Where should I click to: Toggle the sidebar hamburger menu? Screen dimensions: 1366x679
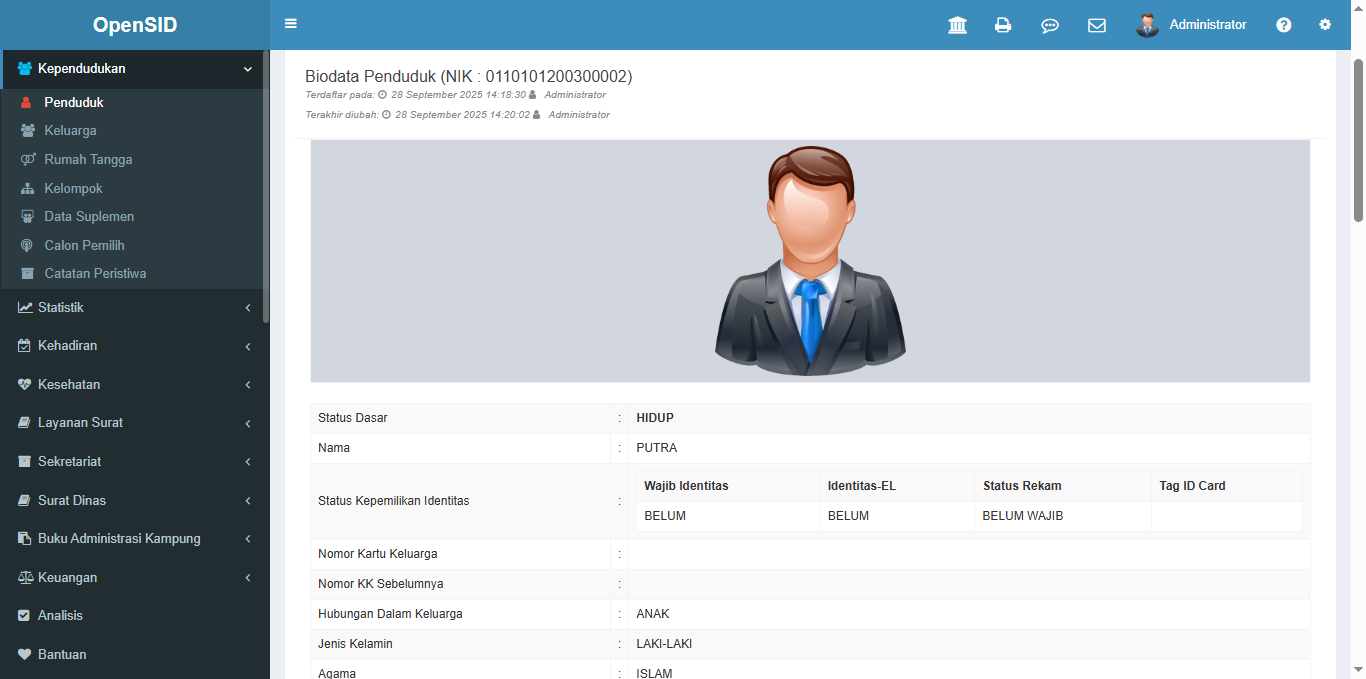pyautogui.click(x=291, y=24)
